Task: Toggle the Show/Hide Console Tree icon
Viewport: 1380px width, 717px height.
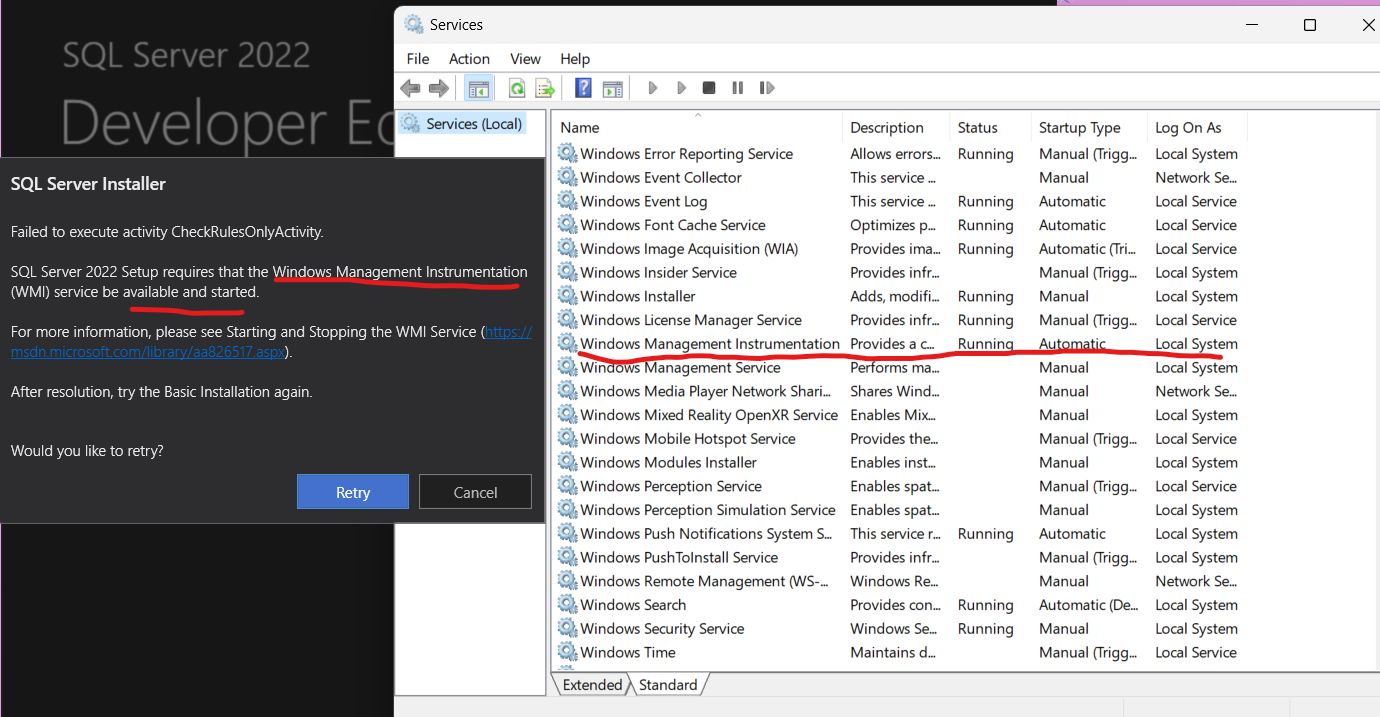Action: point(478,87)
